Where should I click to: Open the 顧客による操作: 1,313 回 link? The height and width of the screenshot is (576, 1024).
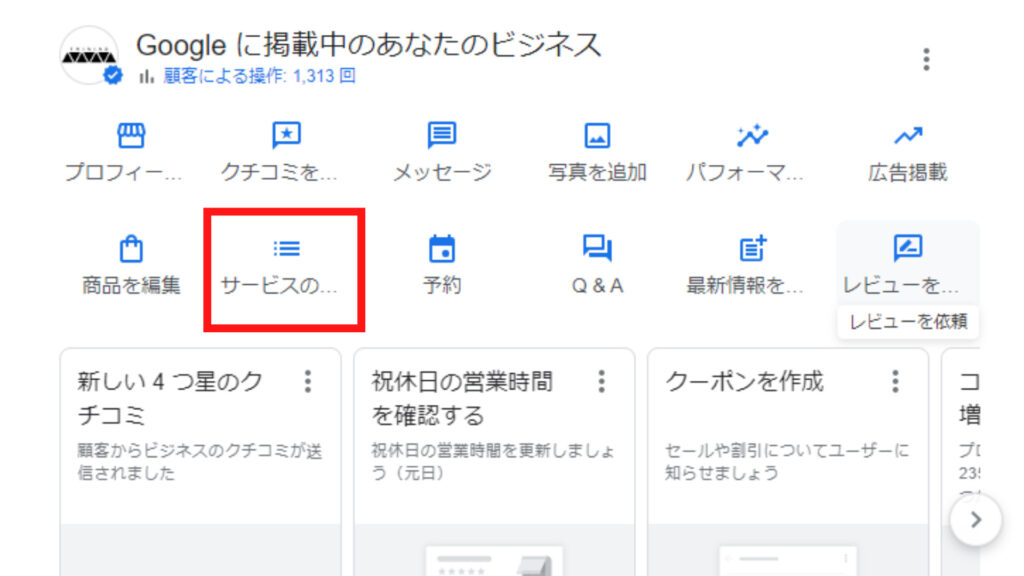point(259,76)
